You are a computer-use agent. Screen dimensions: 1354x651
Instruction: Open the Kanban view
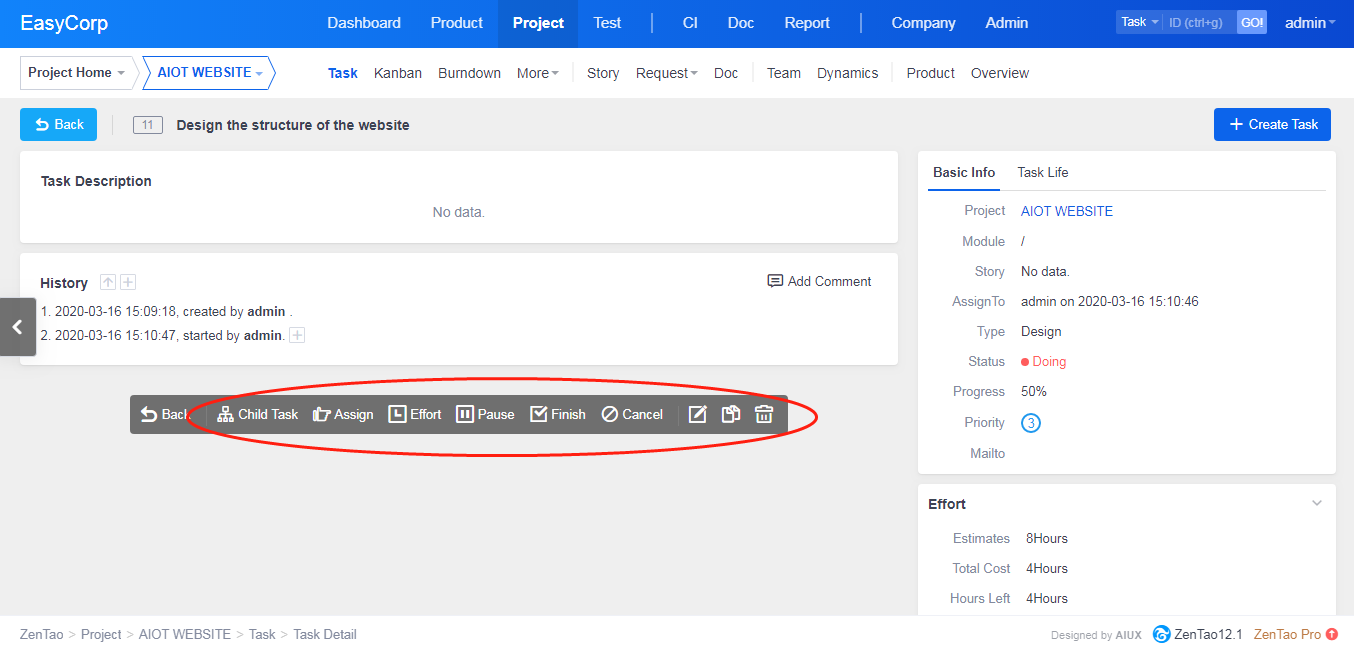click(397, 73)
